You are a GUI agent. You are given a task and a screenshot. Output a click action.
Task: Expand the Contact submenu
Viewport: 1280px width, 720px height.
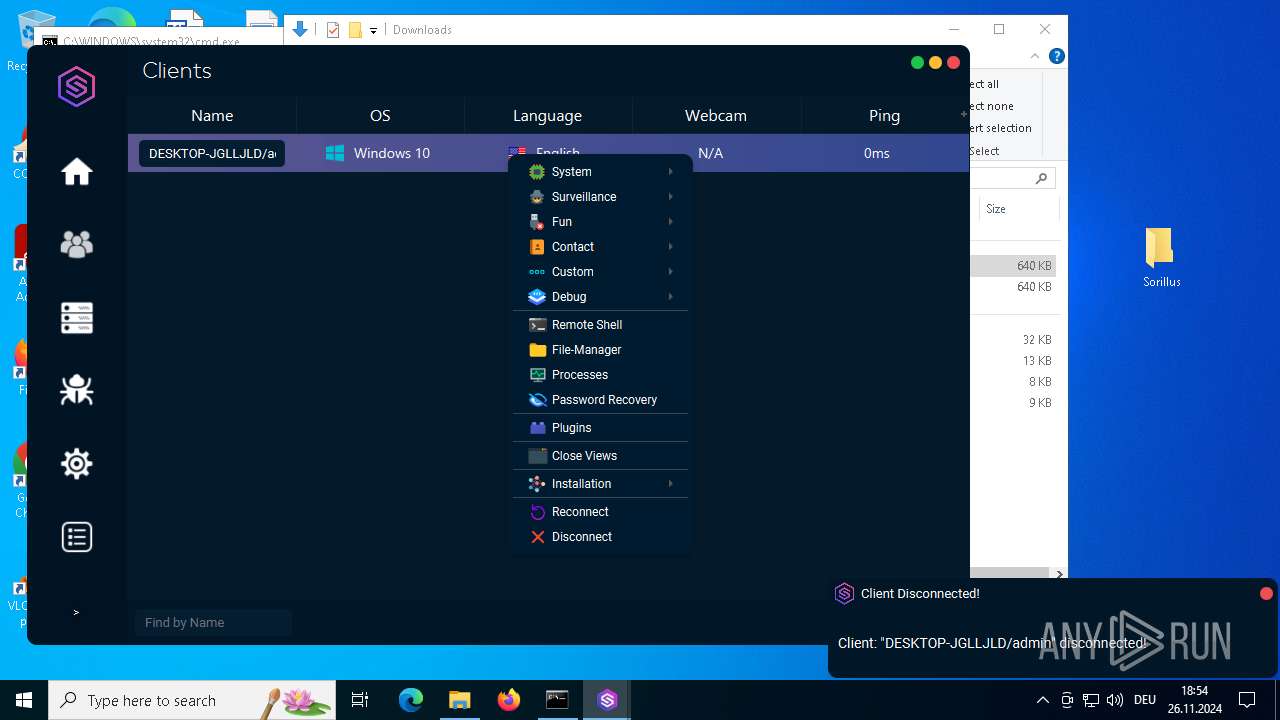[x=601, y=247]
